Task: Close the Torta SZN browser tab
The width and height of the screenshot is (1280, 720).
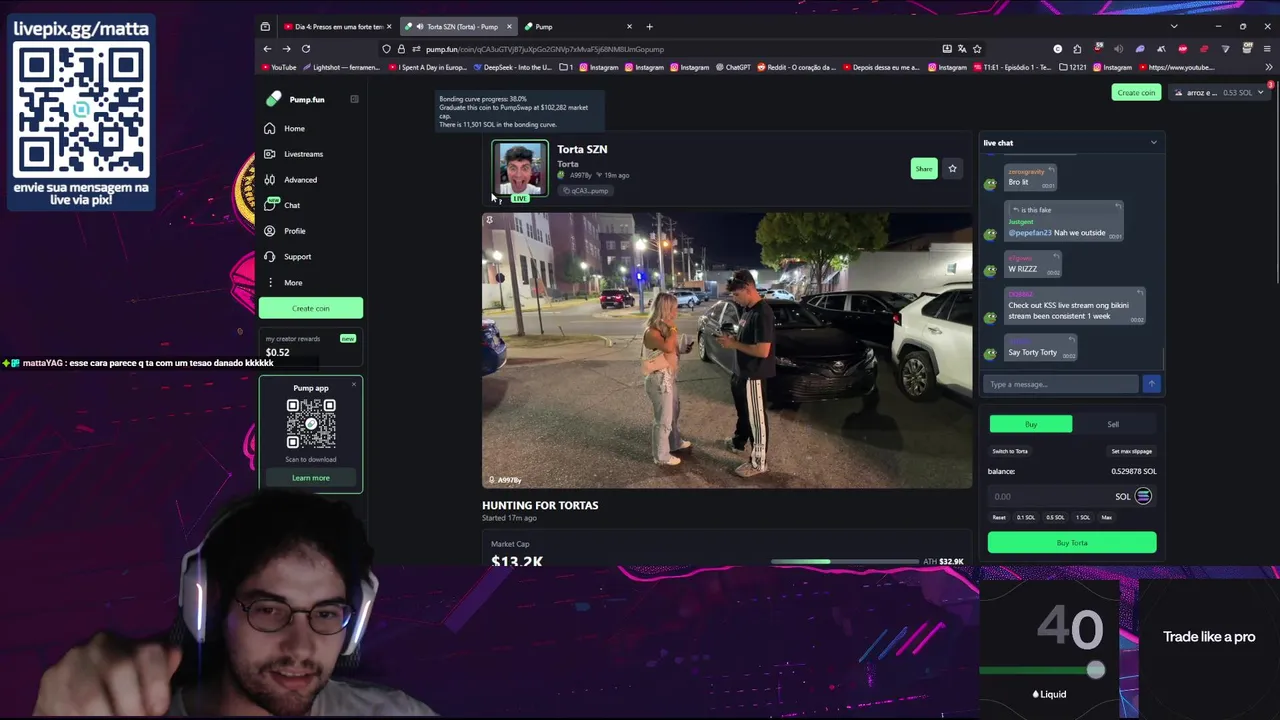Action: pos(509,27)
